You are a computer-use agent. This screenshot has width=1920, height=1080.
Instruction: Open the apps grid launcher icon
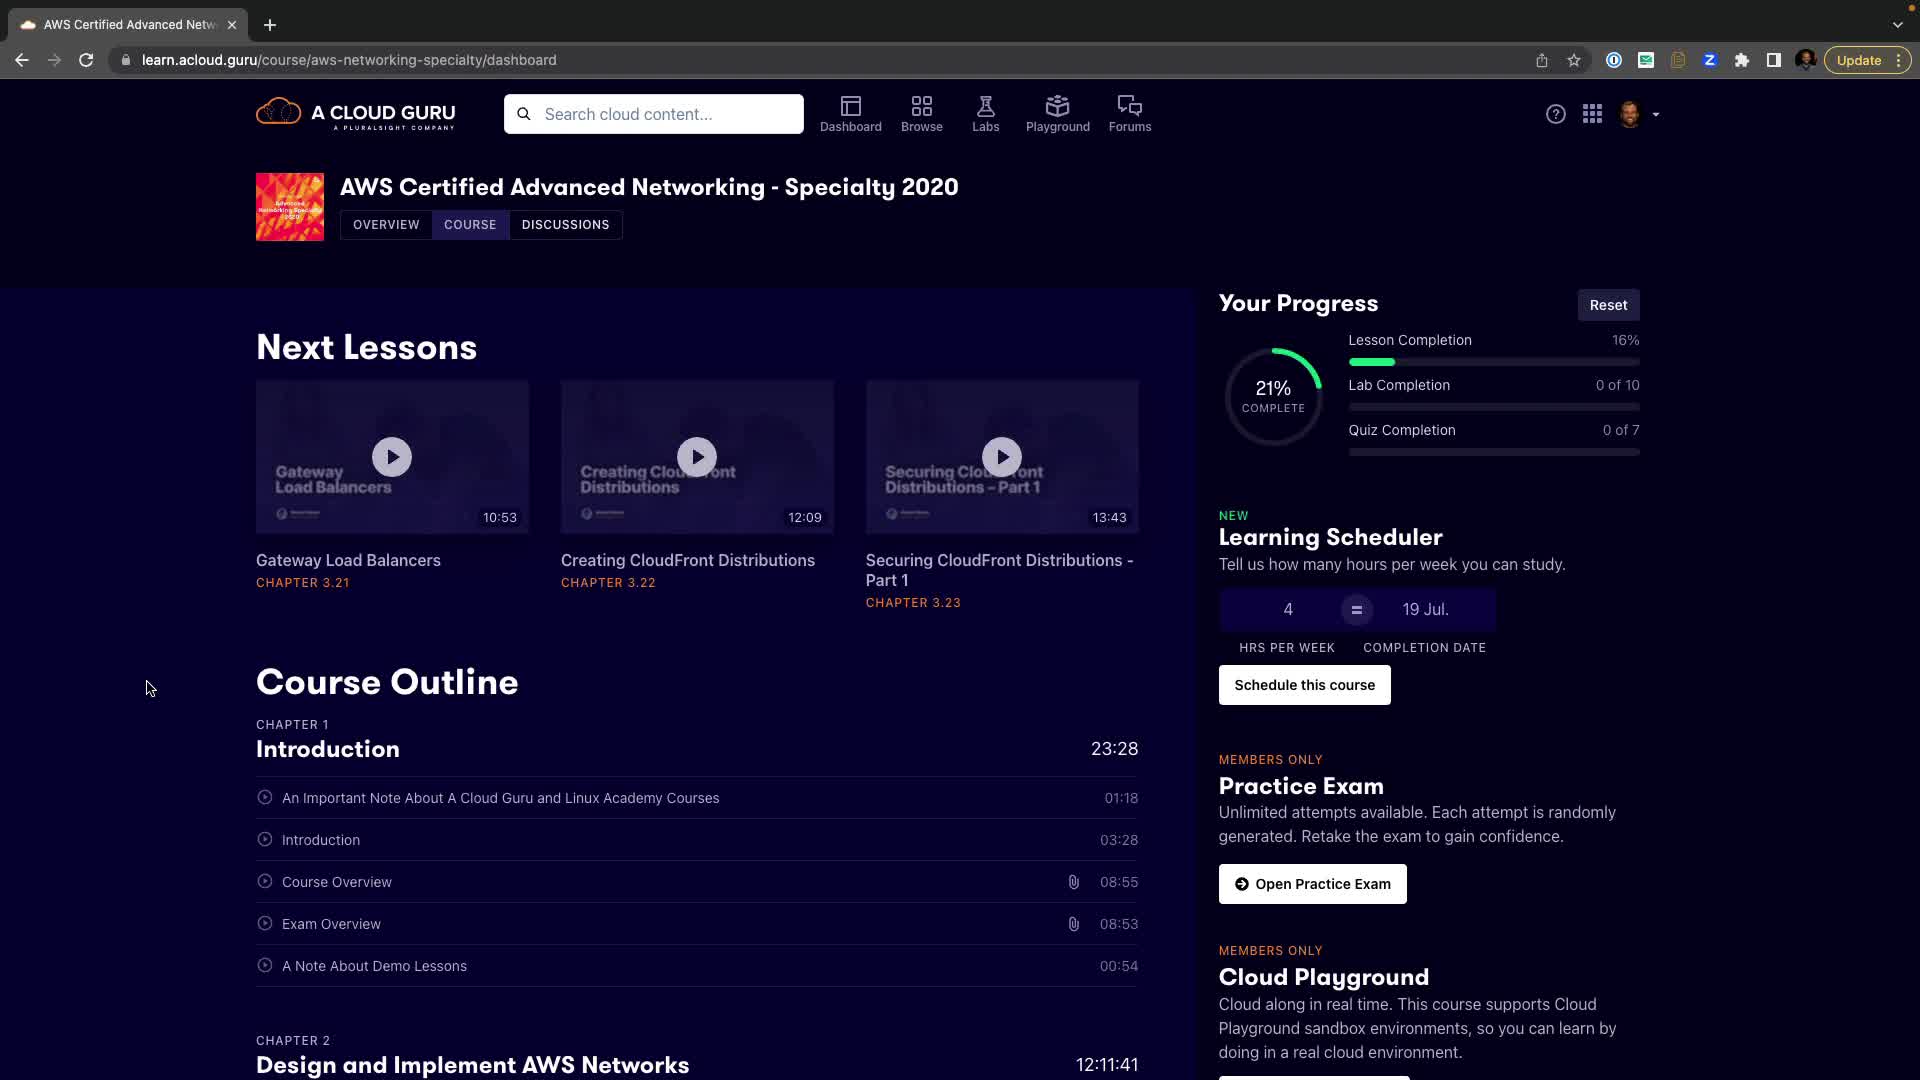point(1592,114)
